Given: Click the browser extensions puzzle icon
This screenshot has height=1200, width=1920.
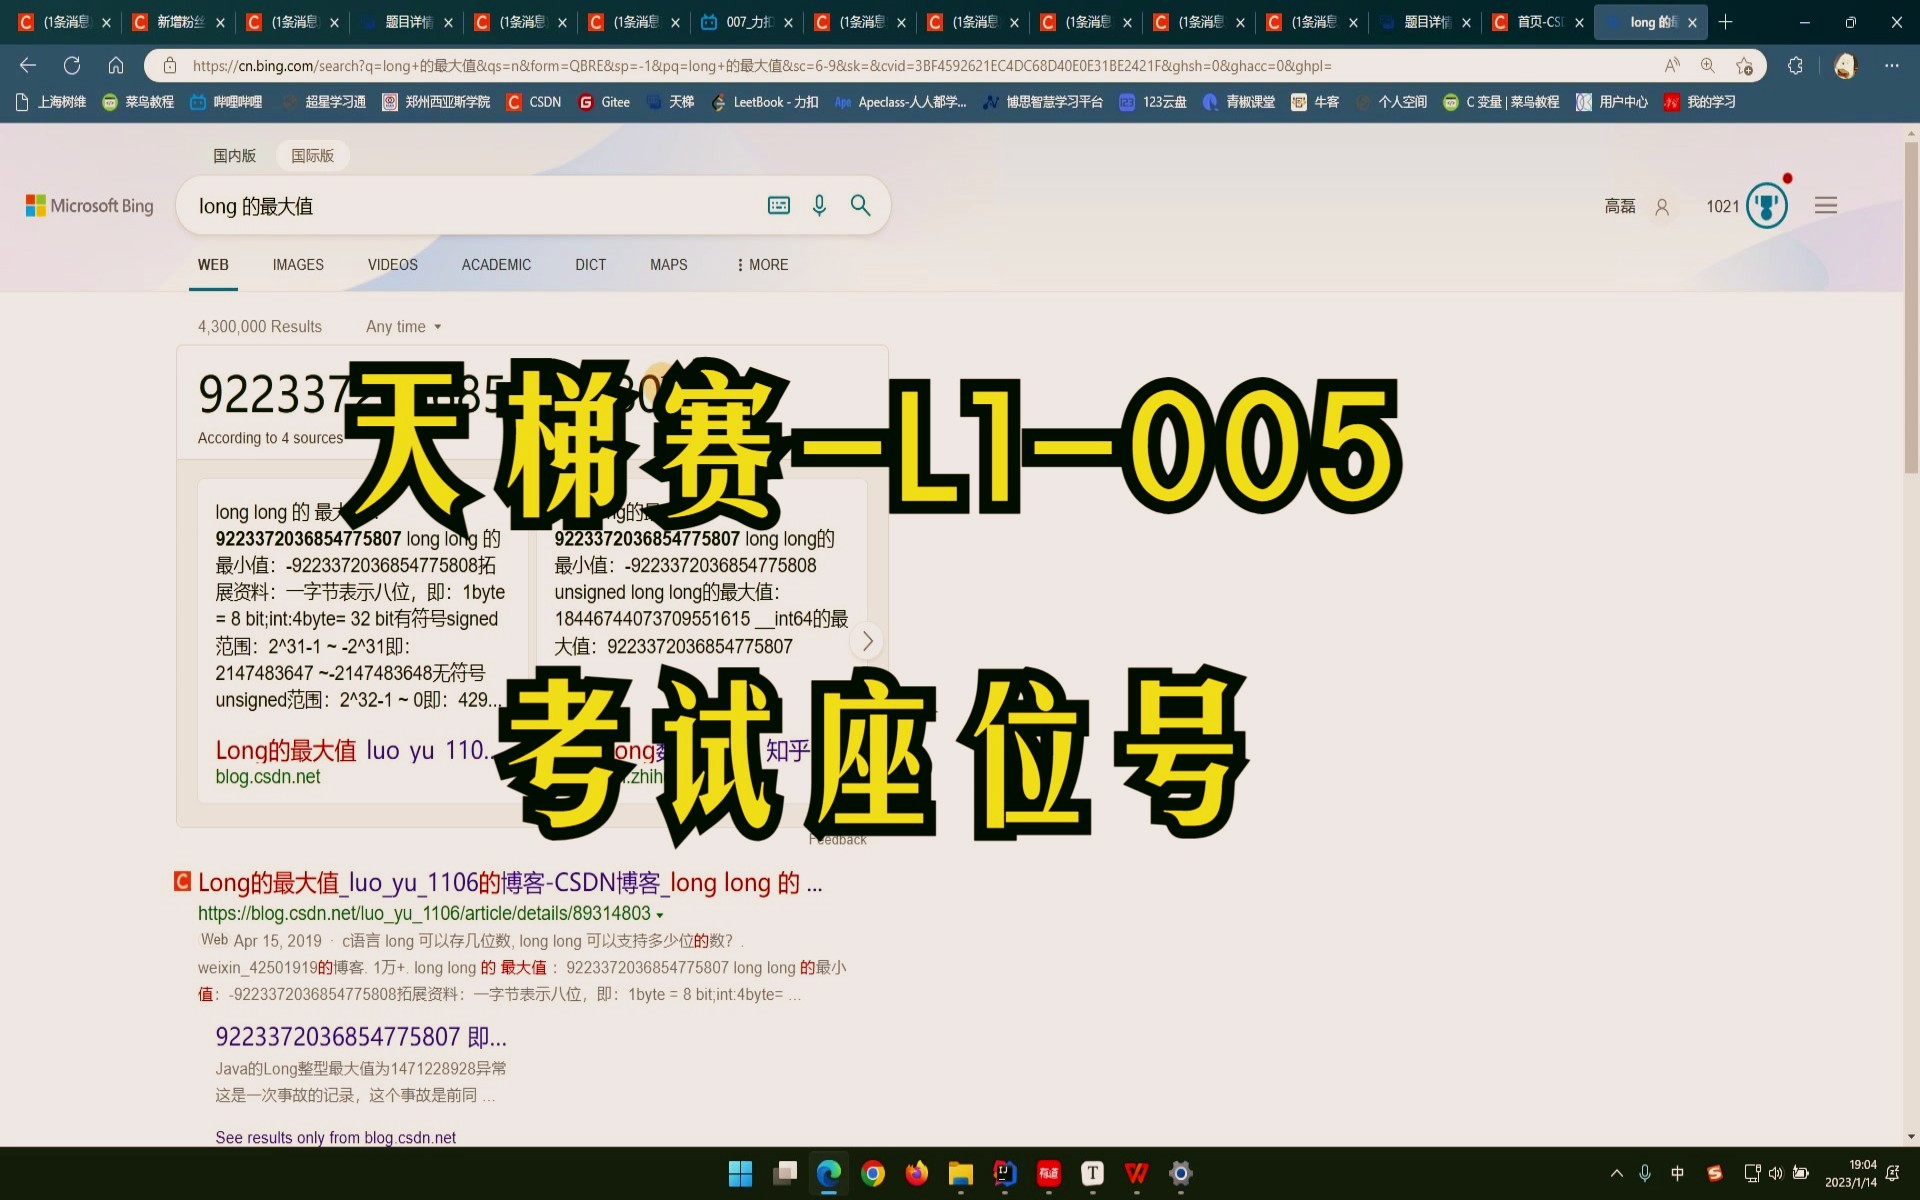Looking at the screenshot, I should click(1795, 65).
